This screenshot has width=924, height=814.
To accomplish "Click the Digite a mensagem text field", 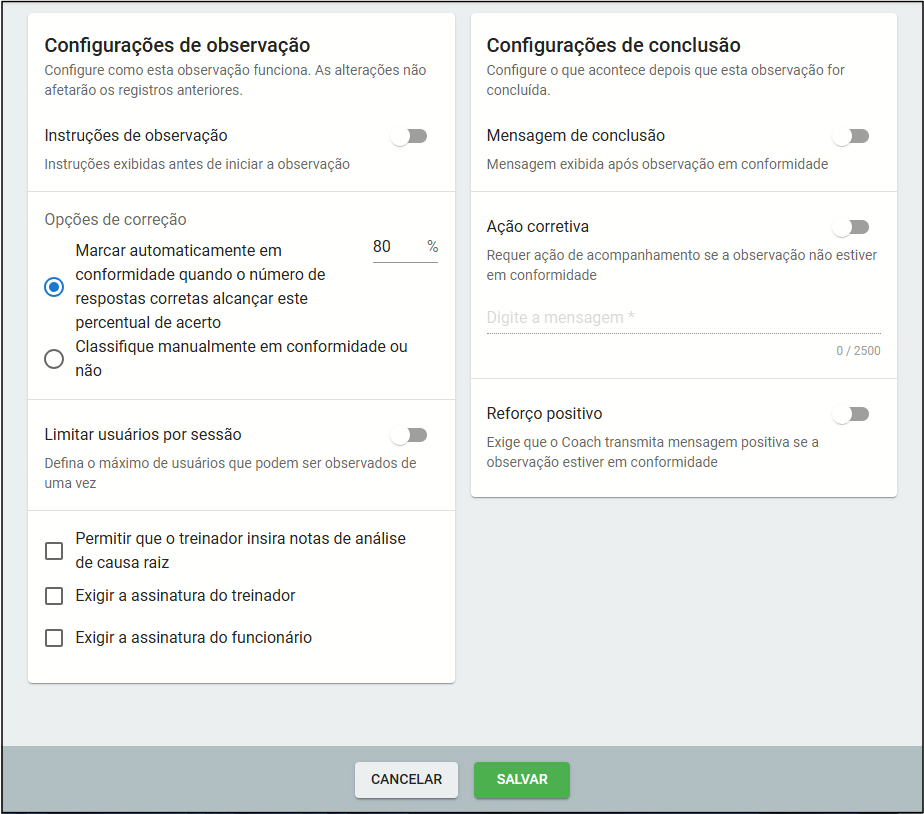I will [x=682, y=318].
